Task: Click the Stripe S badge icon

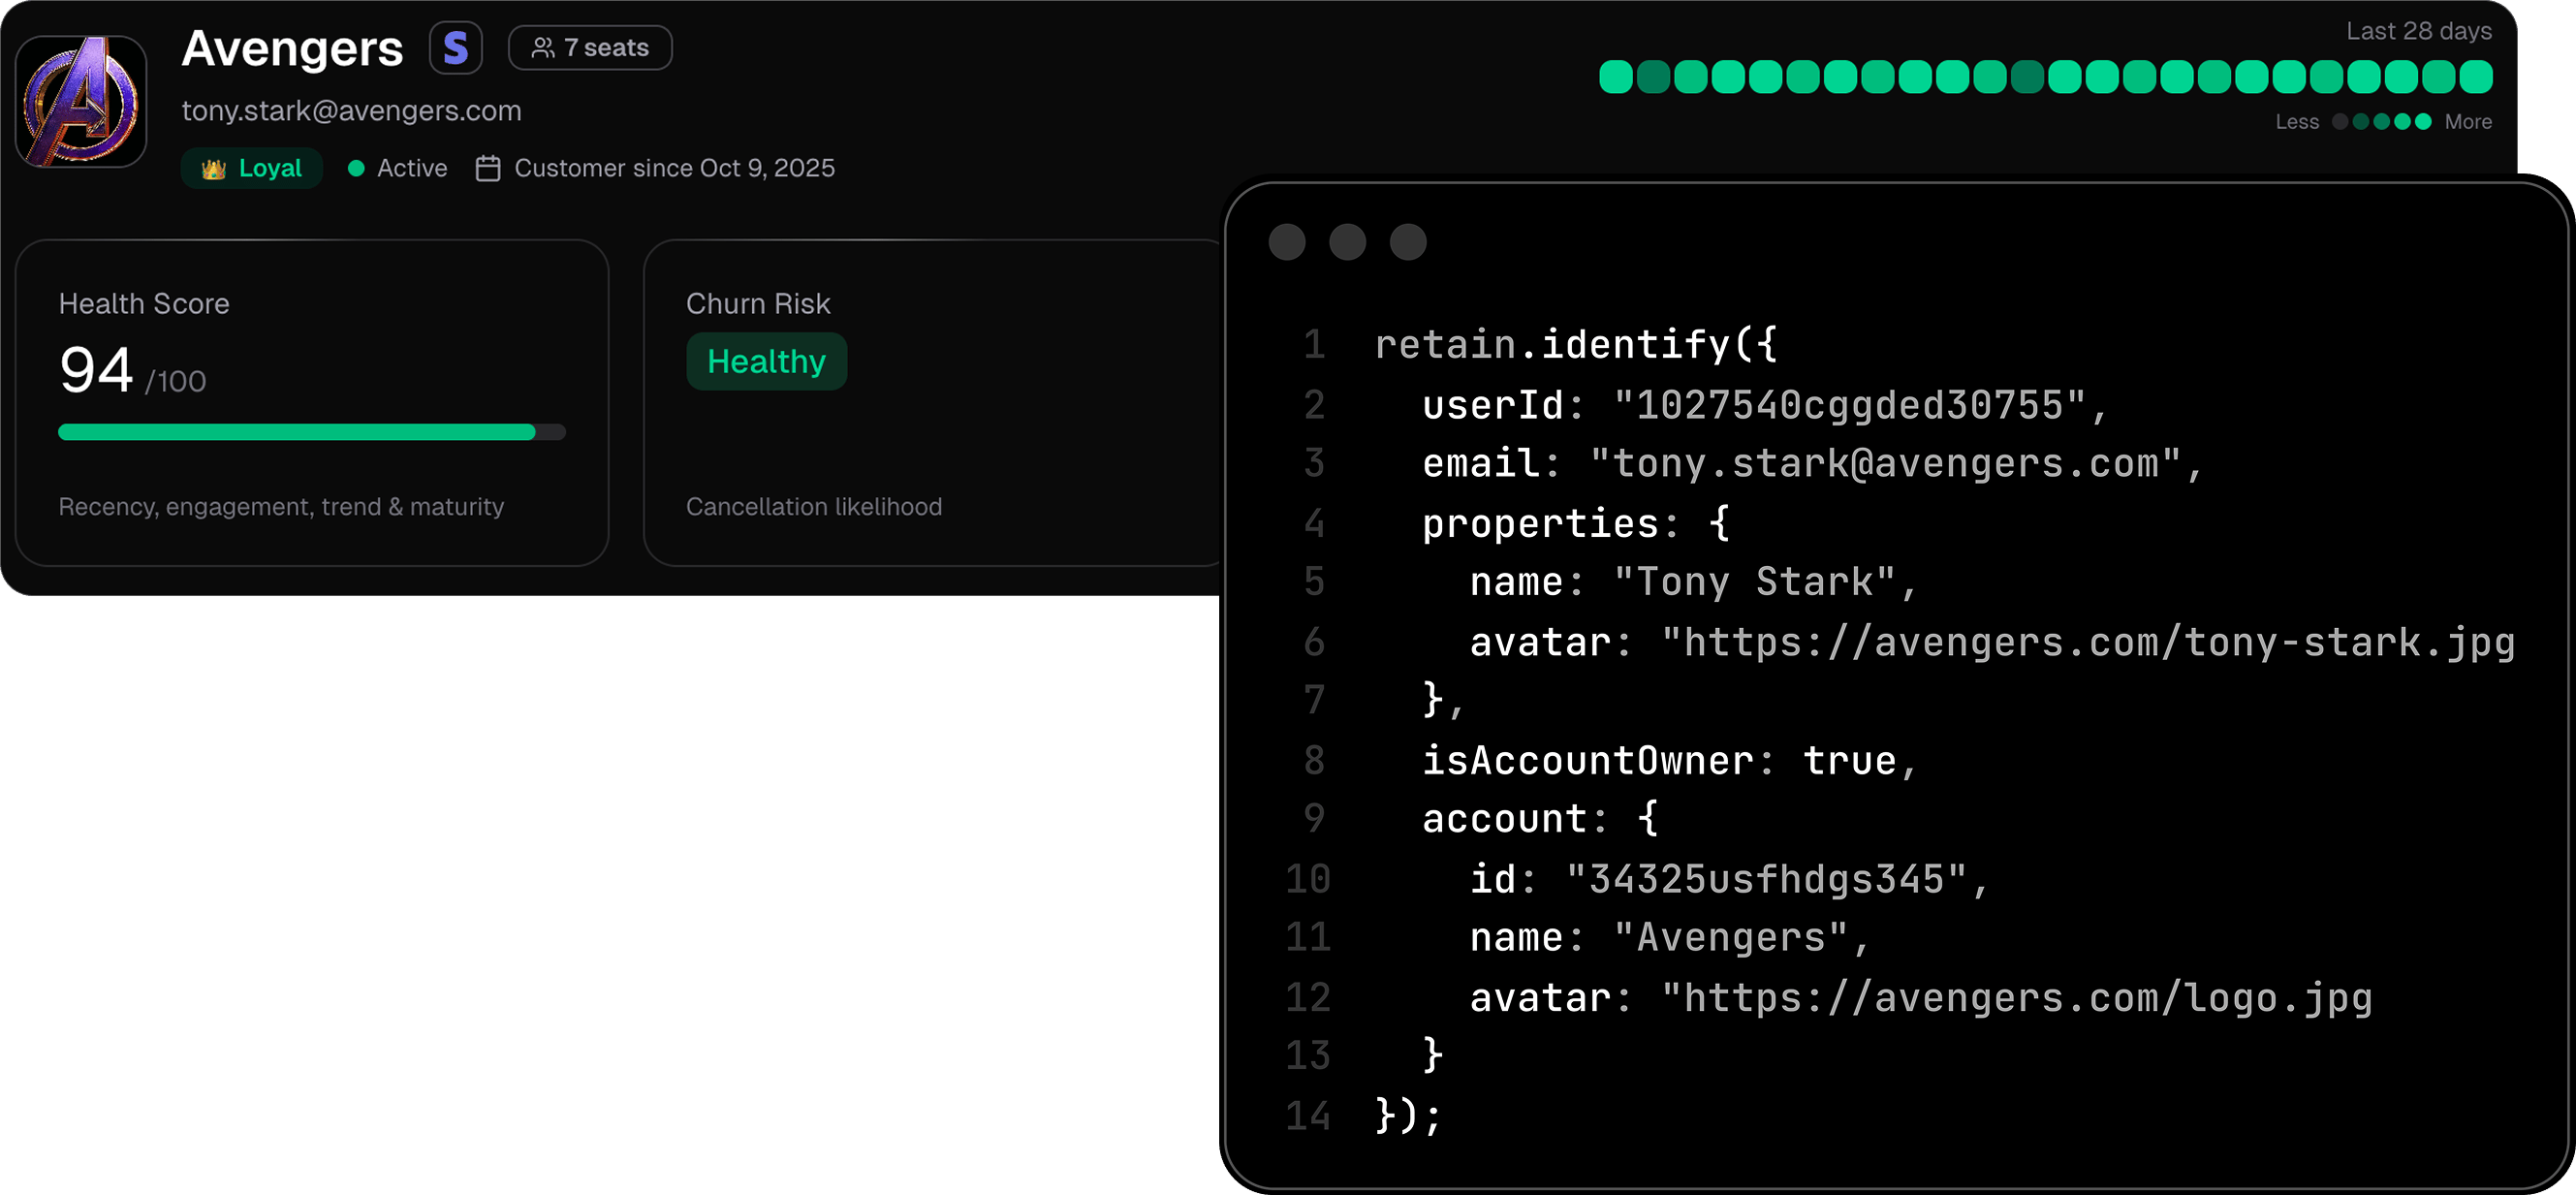Action: (456, 48)
